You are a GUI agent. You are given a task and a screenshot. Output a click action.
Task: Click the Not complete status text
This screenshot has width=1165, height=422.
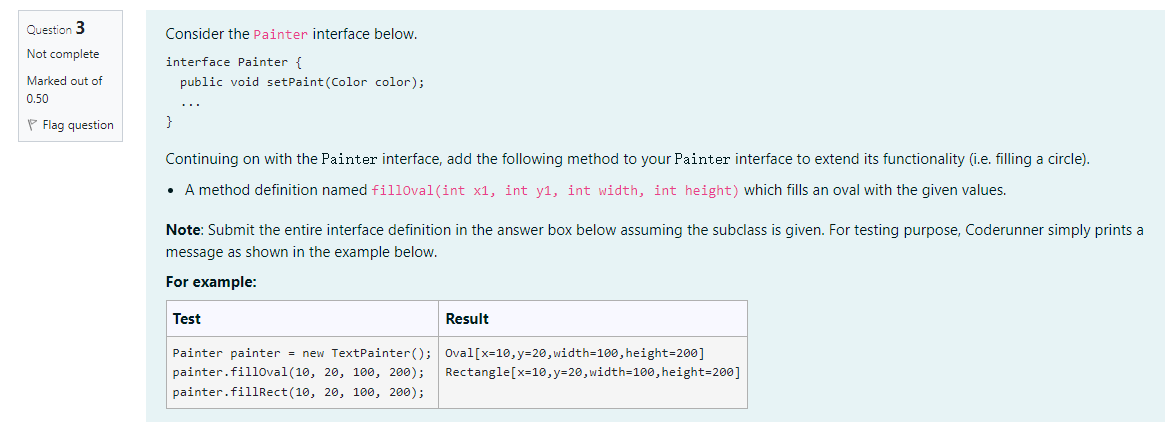tap(63, 54)
